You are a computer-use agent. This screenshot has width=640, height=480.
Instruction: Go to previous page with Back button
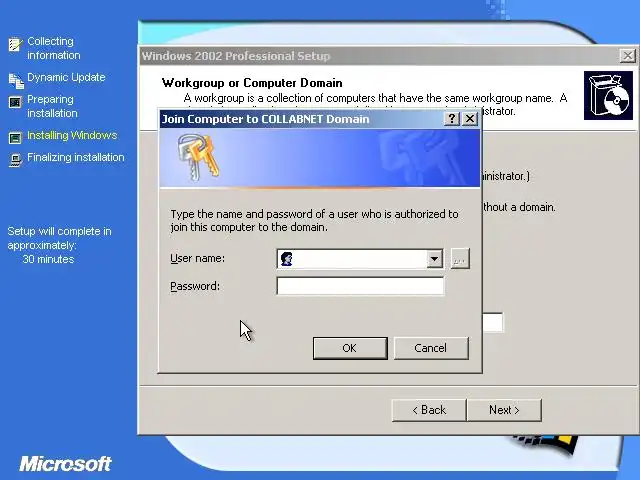pyautogui.click(x=429, y=410)
